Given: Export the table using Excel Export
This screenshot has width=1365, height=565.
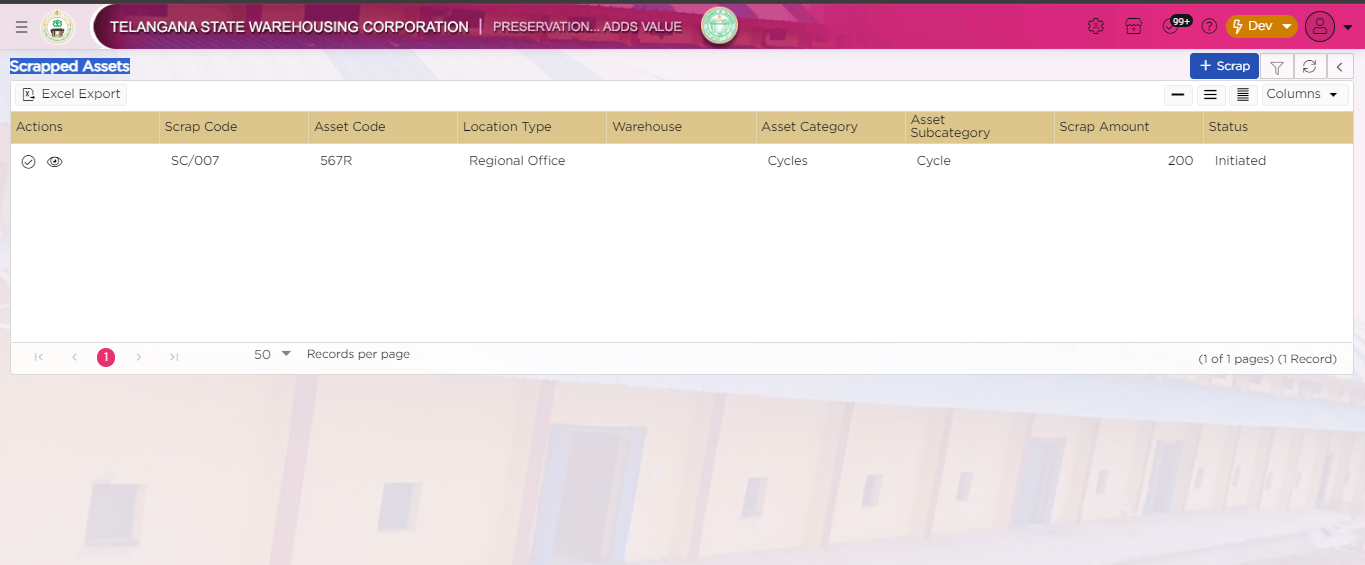Looking at the screenshot, I should (71, 94).
